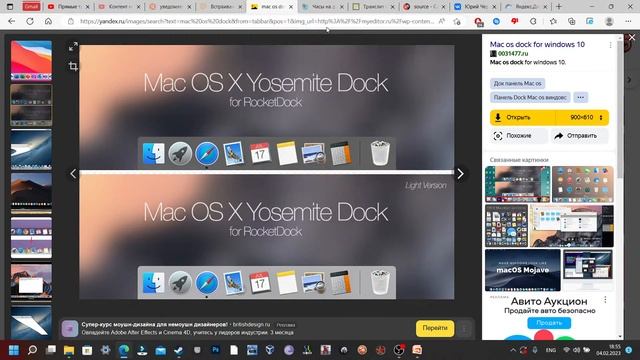This screenshot has width=640, height=360.
Task: Open File Explorer from the taskbar
Action: tap(69, 350)
